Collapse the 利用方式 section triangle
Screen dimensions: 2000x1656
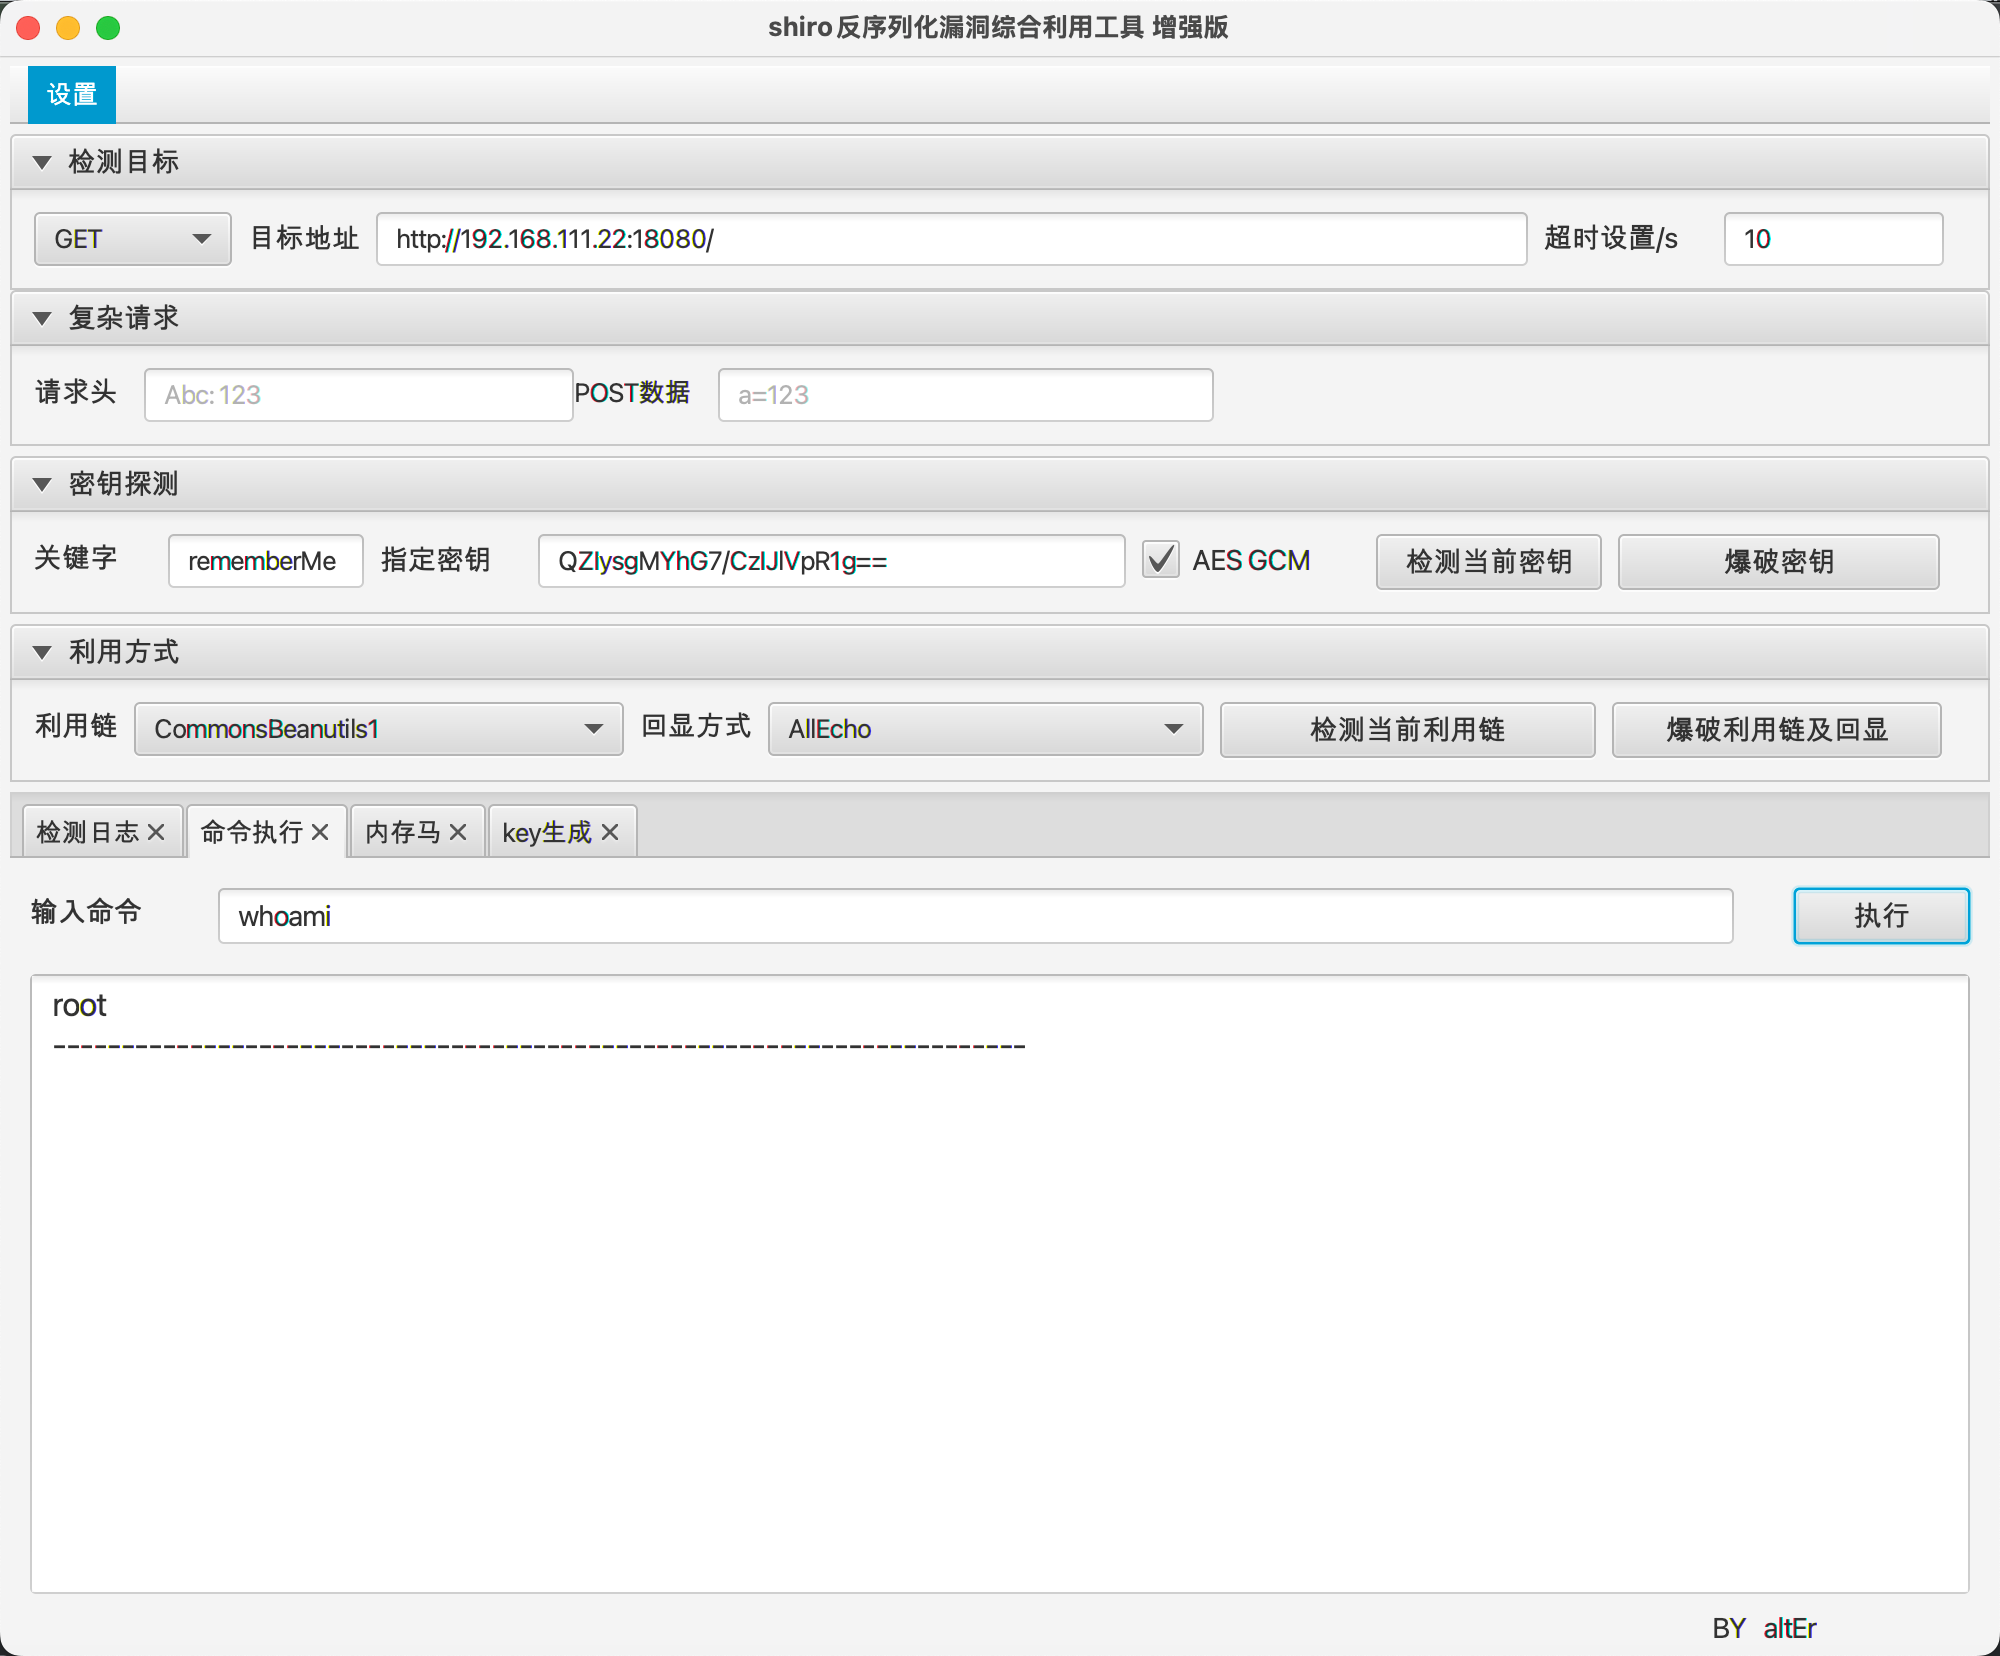click(x=42, y=652)
